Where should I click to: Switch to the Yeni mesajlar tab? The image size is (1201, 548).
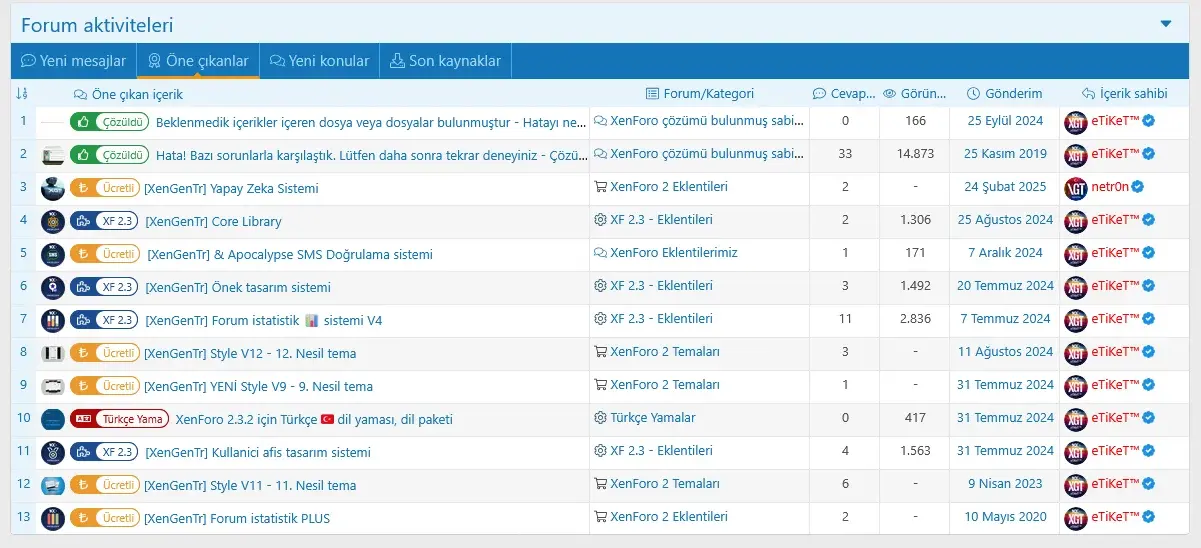pos(74,61)
